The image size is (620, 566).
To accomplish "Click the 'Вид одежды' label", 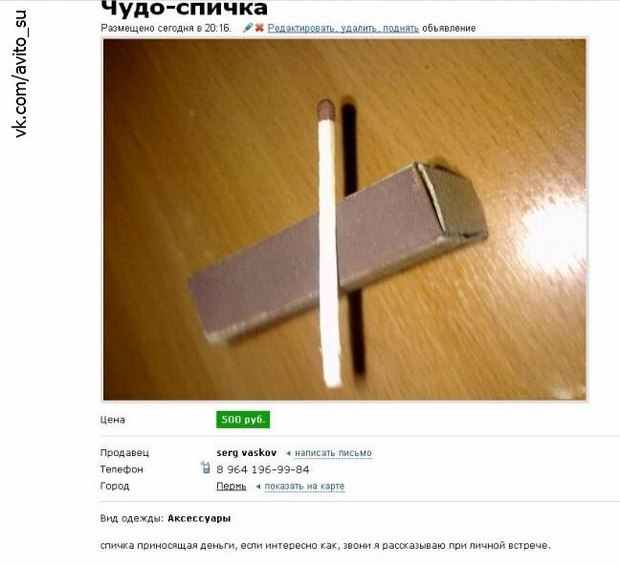I will (x=132, y=518).
